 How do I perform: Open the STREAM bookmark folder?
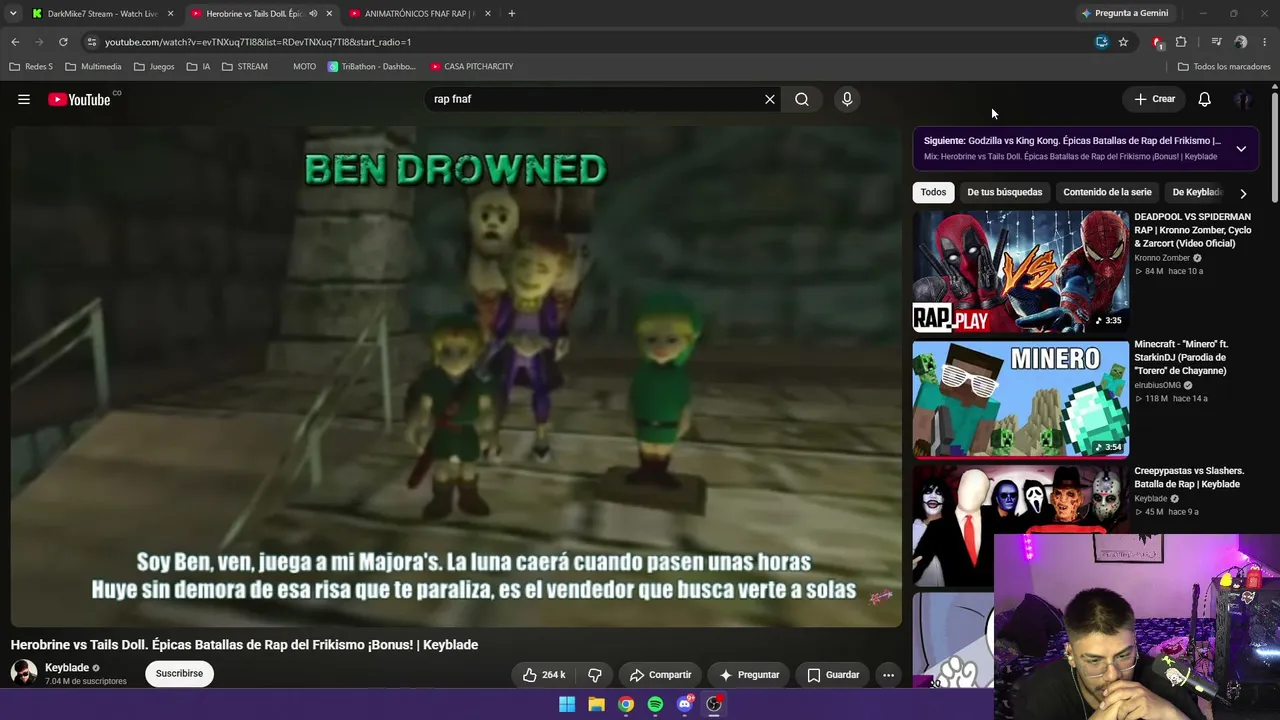[x=245, y=67]
